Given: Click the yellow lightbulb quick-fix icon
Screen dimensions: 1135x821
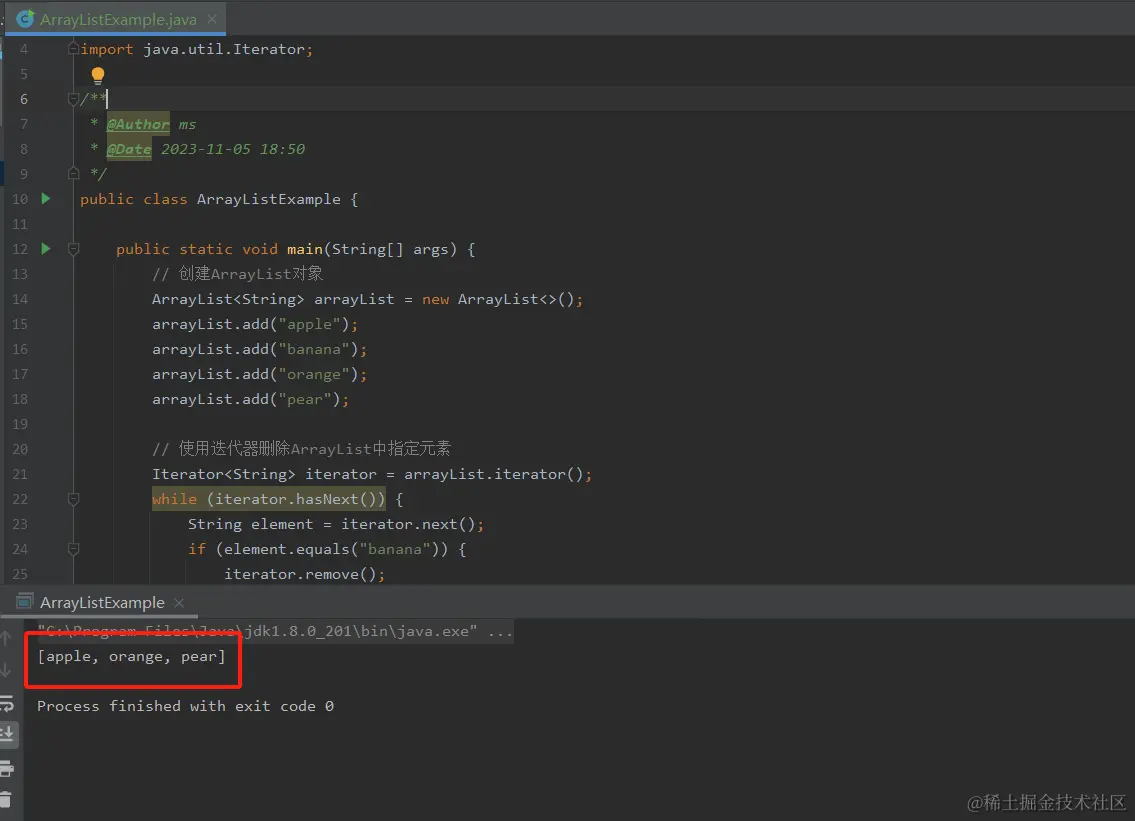Looking at the screenshot, I should (98, 75).
